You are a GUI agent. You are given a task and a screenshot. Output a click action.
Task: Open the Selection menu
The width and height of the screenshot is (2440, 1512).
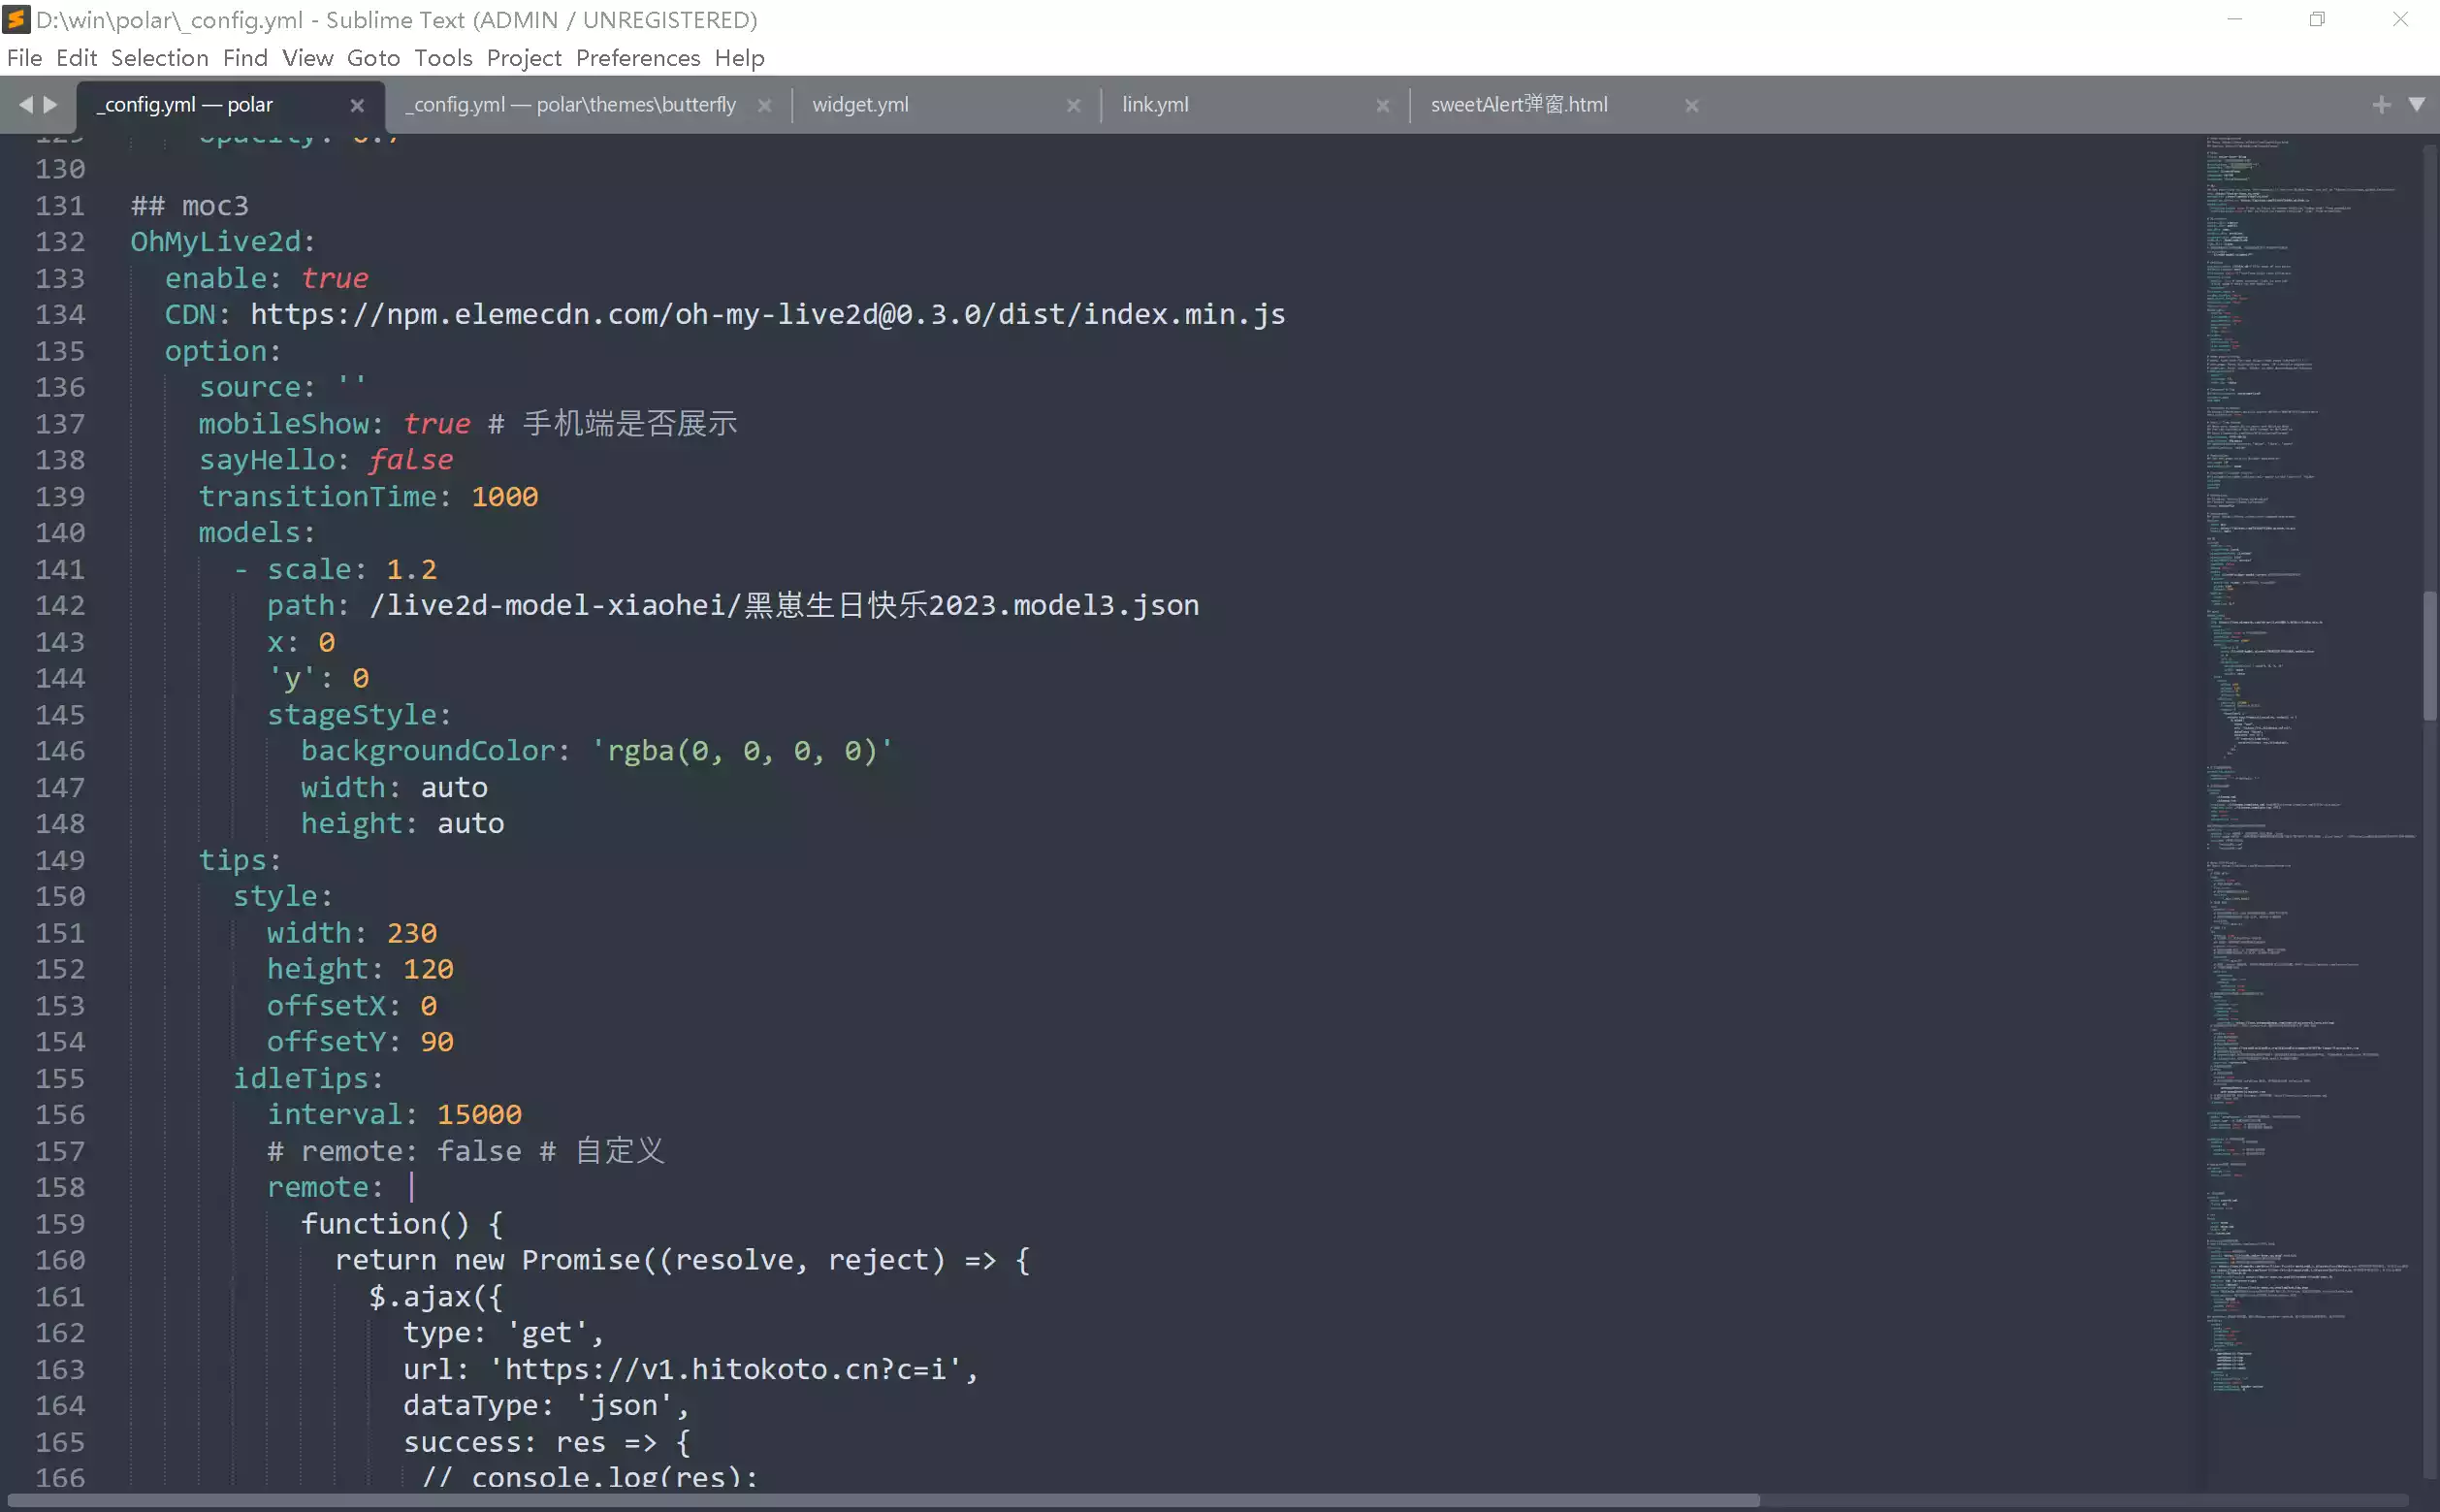pos(159,58)
